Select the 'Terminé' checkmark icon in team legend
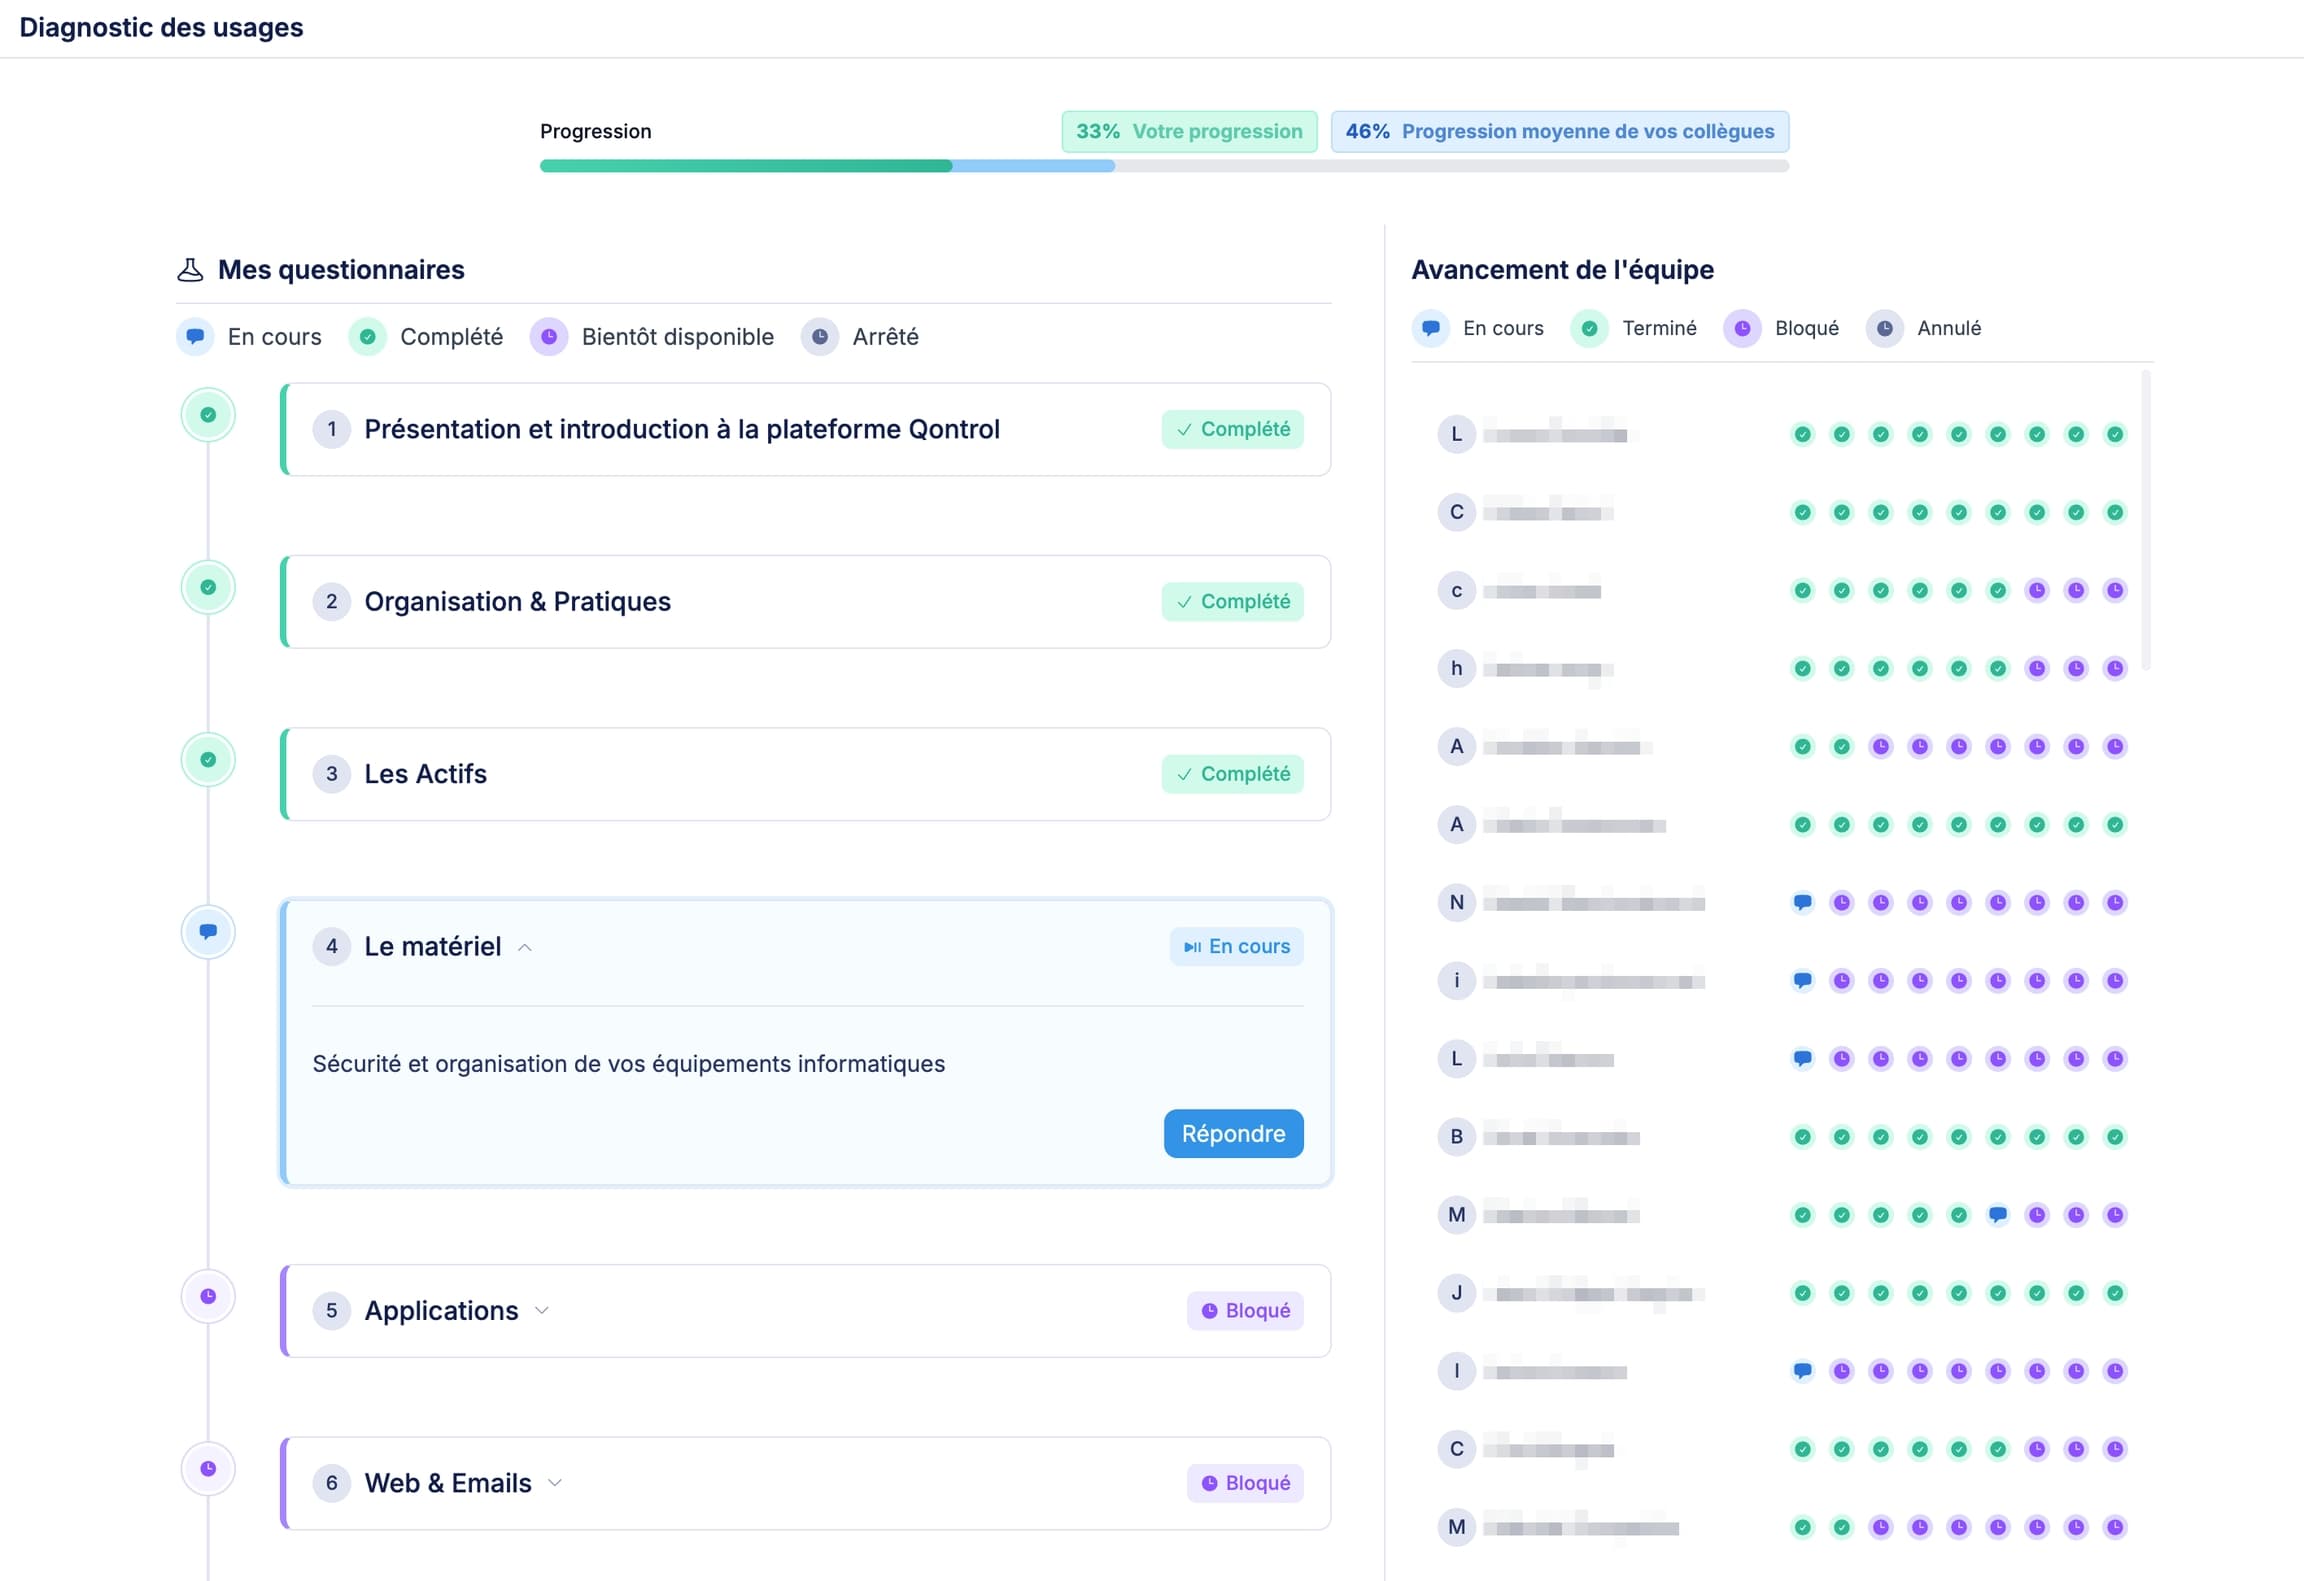2304x1581 pixels. 1589,328
